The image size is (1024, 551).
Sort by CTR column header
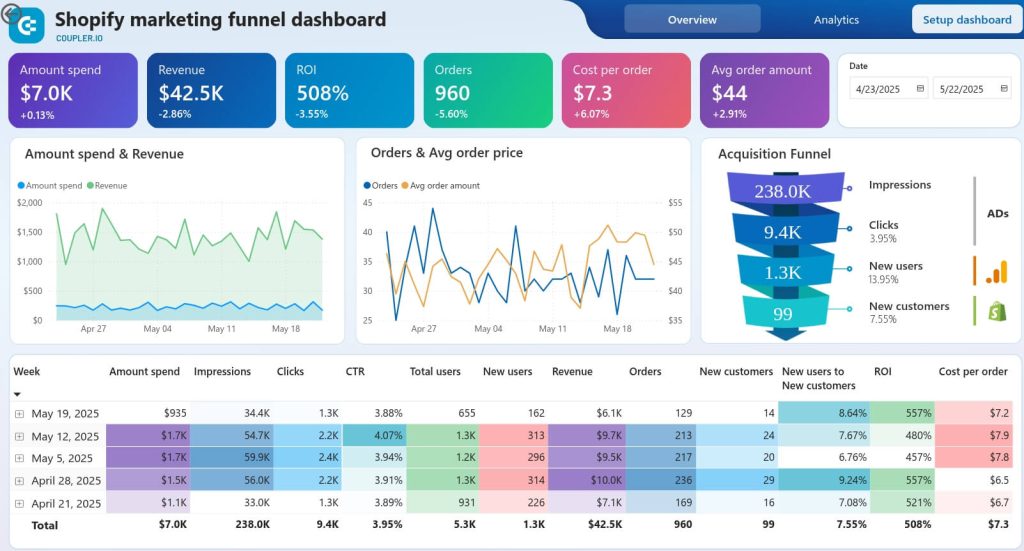point(355,371)
